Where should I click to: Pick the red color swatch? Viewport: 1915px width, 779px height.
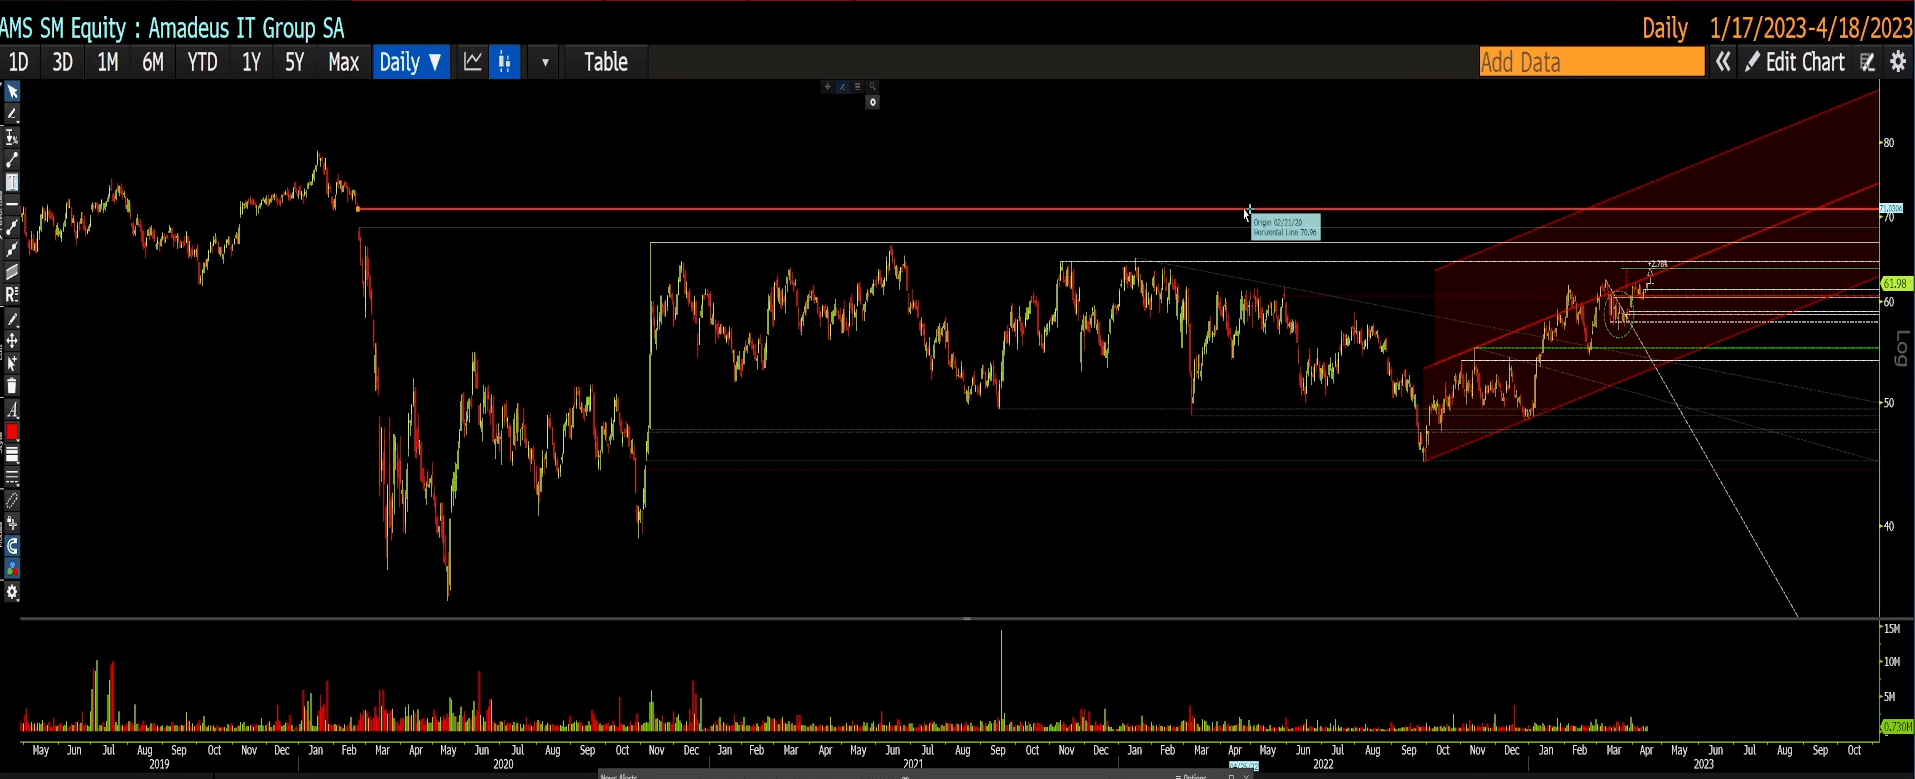tap(12, 432)
